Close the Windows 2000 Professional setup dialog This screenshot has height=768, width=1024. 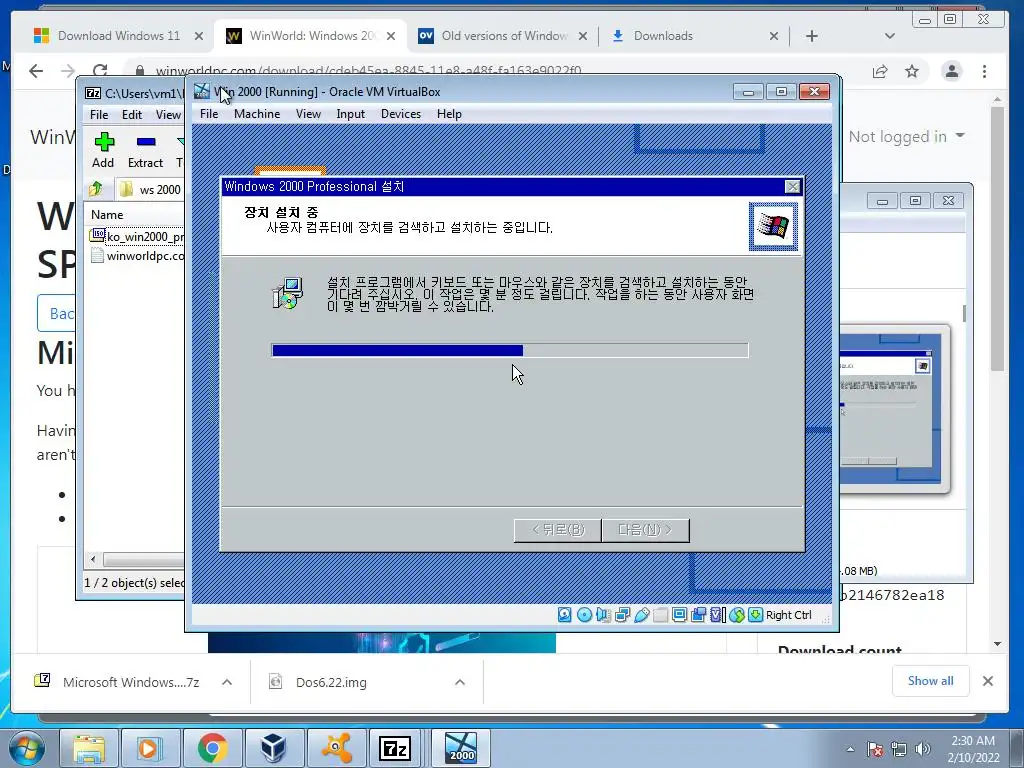[x=792, y=187]
